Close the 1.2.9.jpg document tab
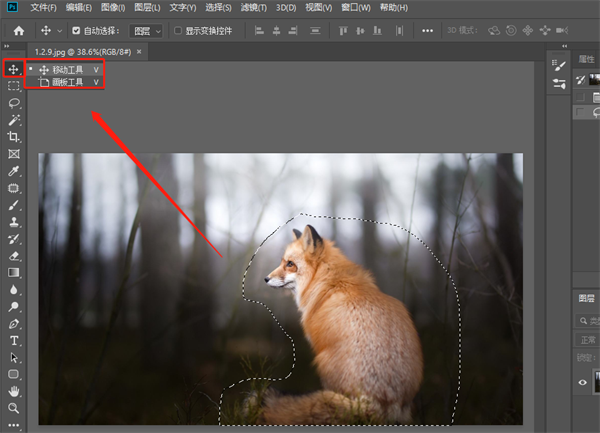The width and height of the screenshot is (600, 433). [139, 50]
